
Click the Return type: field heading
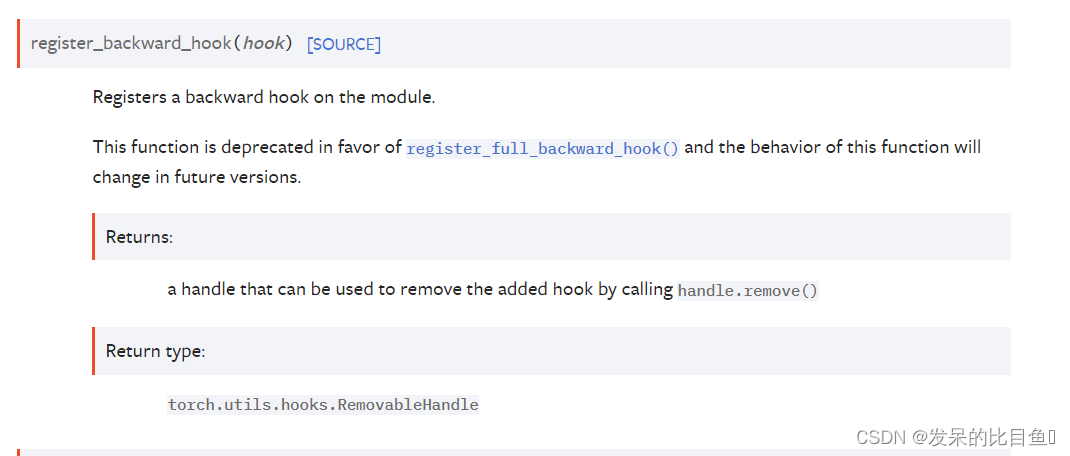(x=156, y=352)
